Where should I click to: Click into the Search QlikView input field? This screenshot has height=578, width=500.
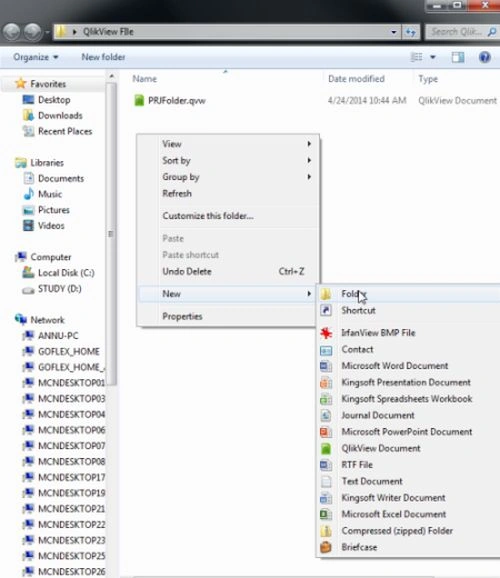457,32
